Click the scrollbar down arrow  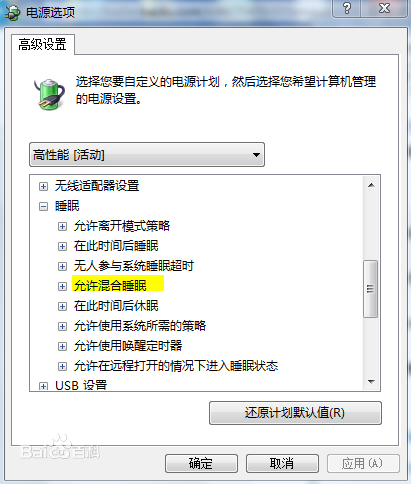[x=371, y=381]
